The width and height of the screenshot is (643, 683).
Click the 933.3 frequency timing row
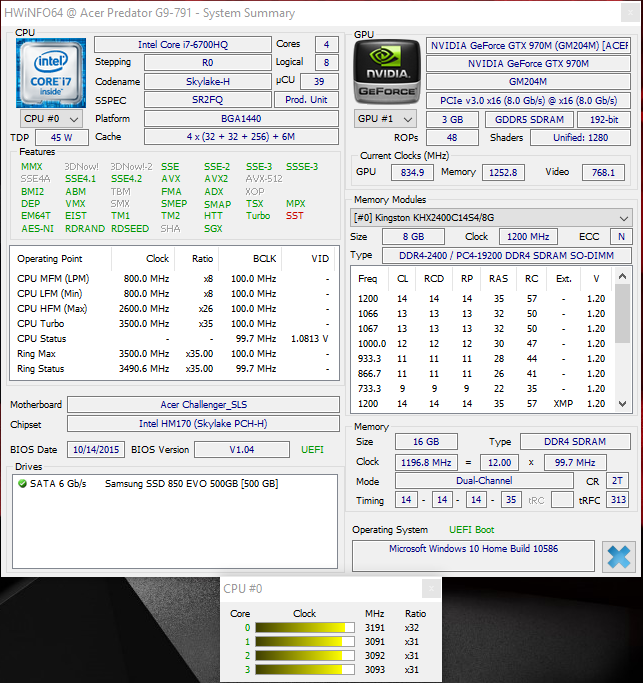[482, 358]
